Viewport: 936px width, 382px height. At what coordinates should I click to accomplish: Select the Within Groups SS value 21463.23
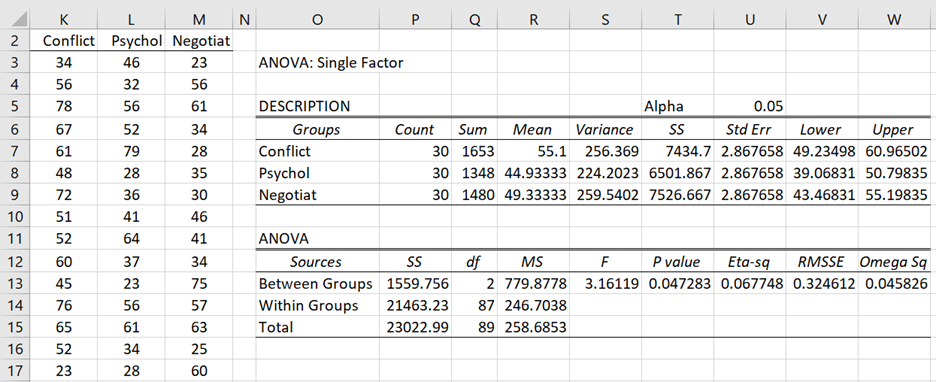[415, 306]
